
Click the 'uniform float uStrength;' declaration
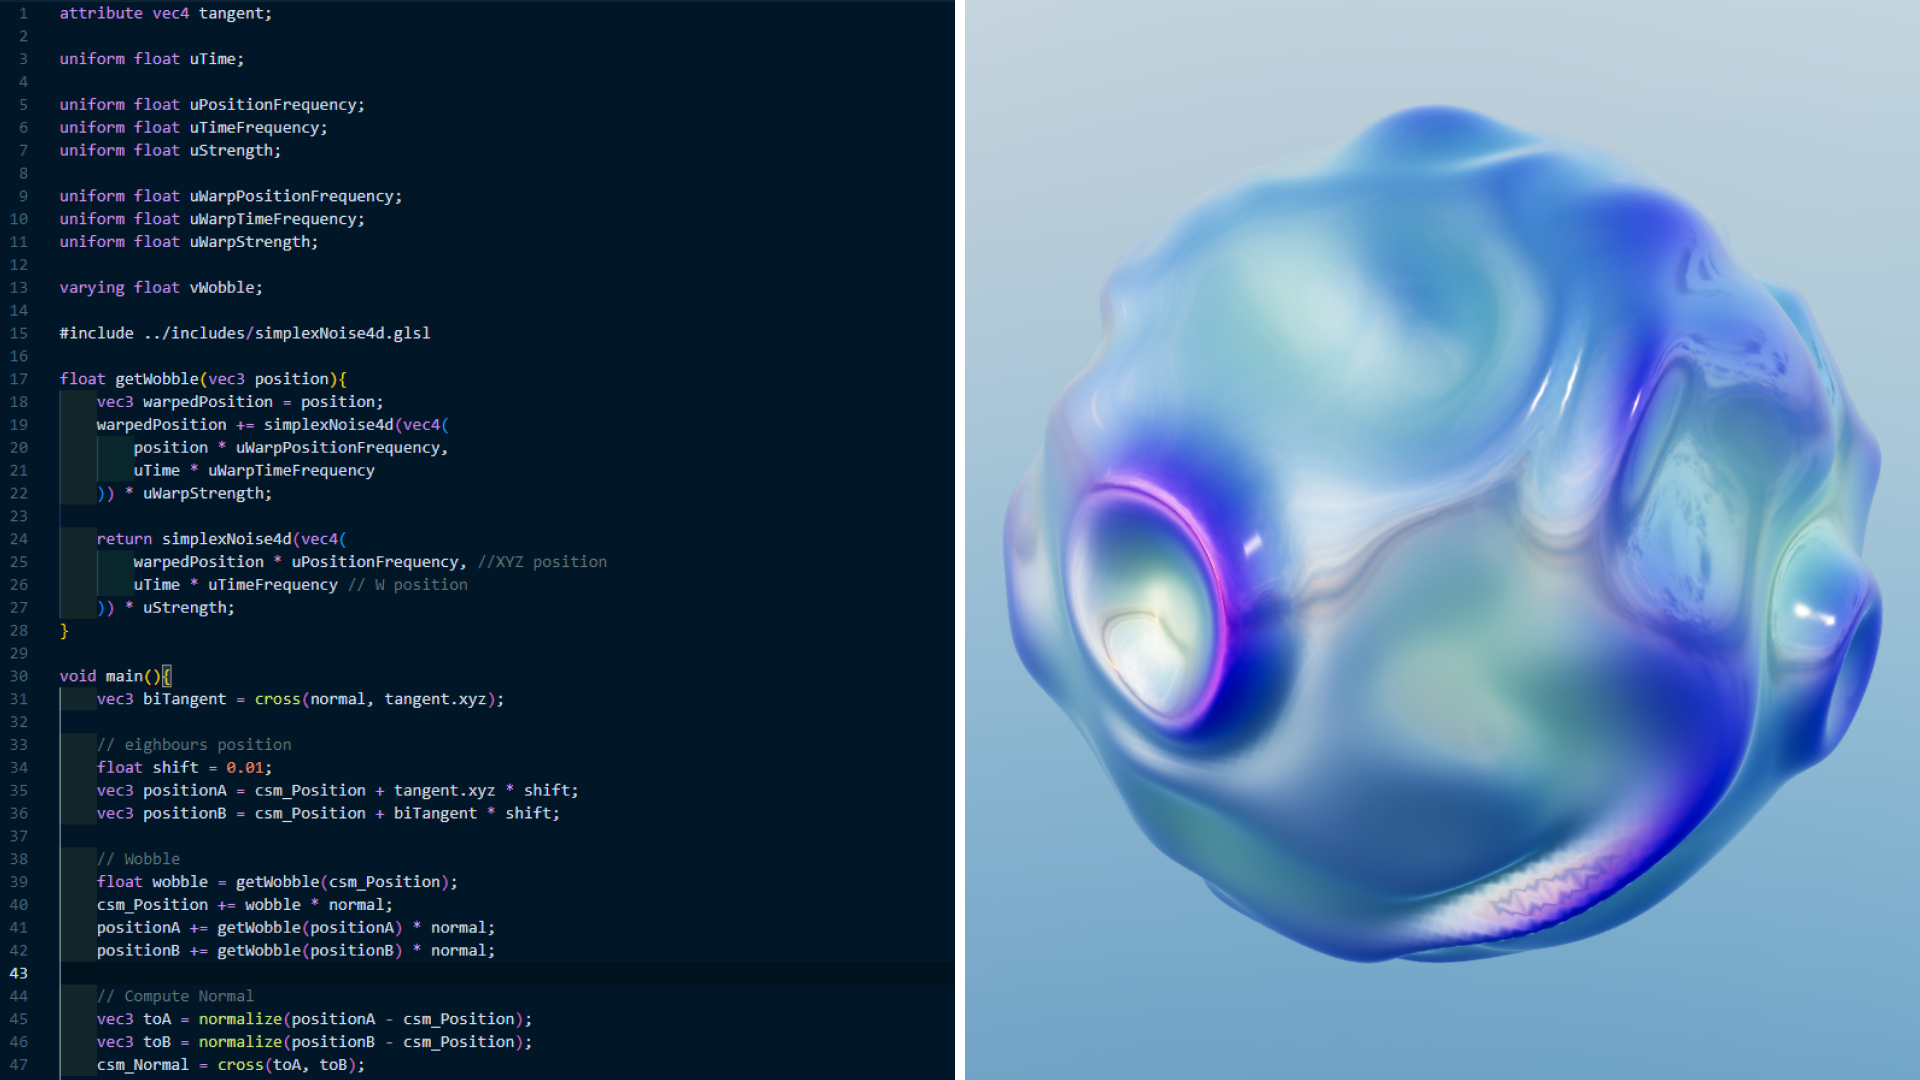click(170, 151)
